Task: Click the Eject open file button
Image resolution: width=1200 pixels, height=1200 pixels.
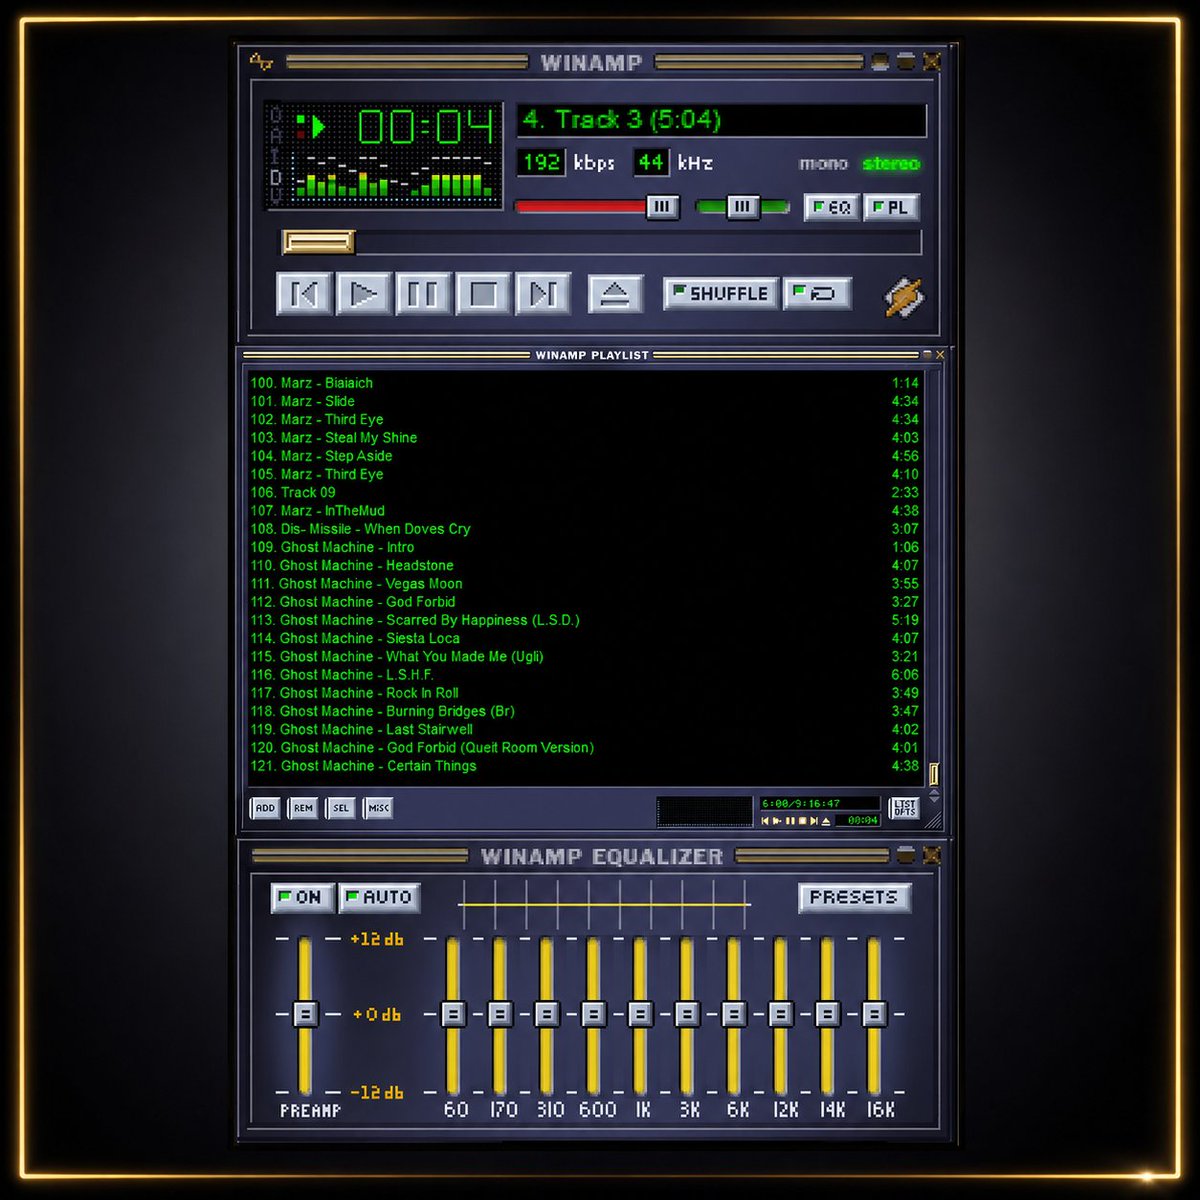Action: pyautogui.click(x=615, y=294)
